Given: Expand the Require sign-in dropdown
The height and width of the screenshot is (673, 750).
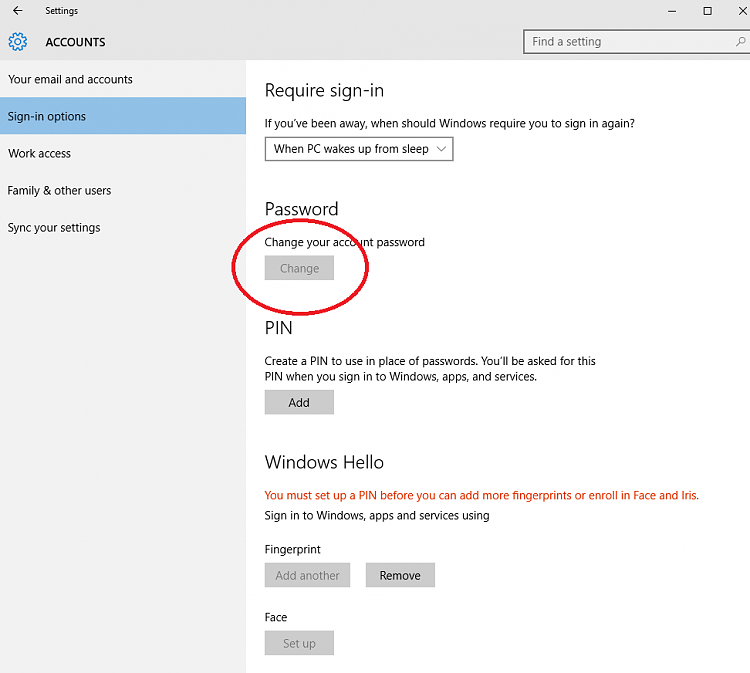Looking at the screenshot, I should click(x=359, y=149).
